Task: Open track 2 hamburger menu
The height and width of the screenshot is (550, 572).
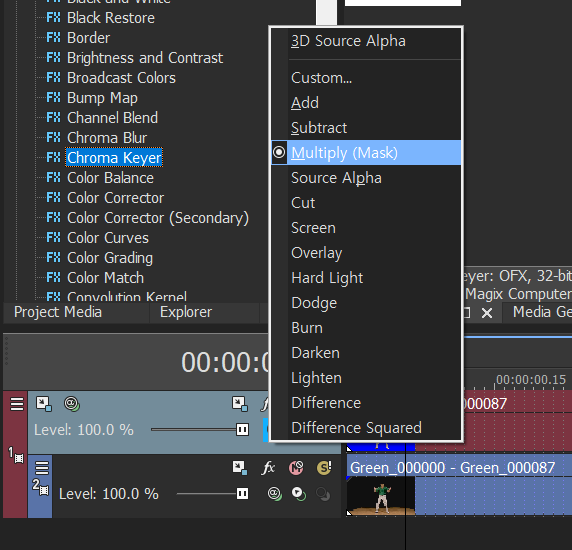Action: [x=42, y=468]
